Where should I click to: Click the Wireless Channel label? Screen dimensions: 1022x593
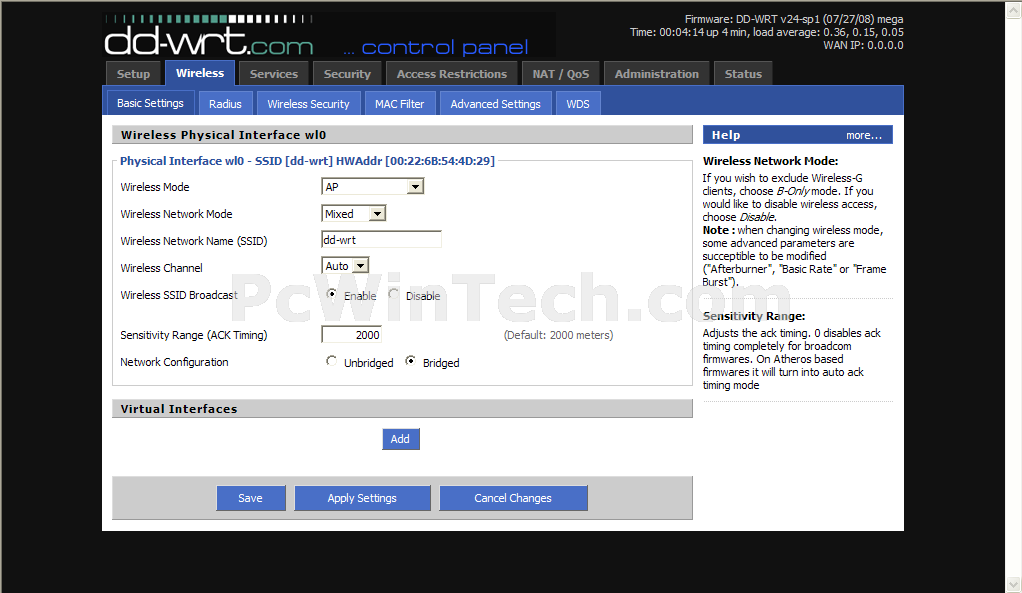pos(161,268)
